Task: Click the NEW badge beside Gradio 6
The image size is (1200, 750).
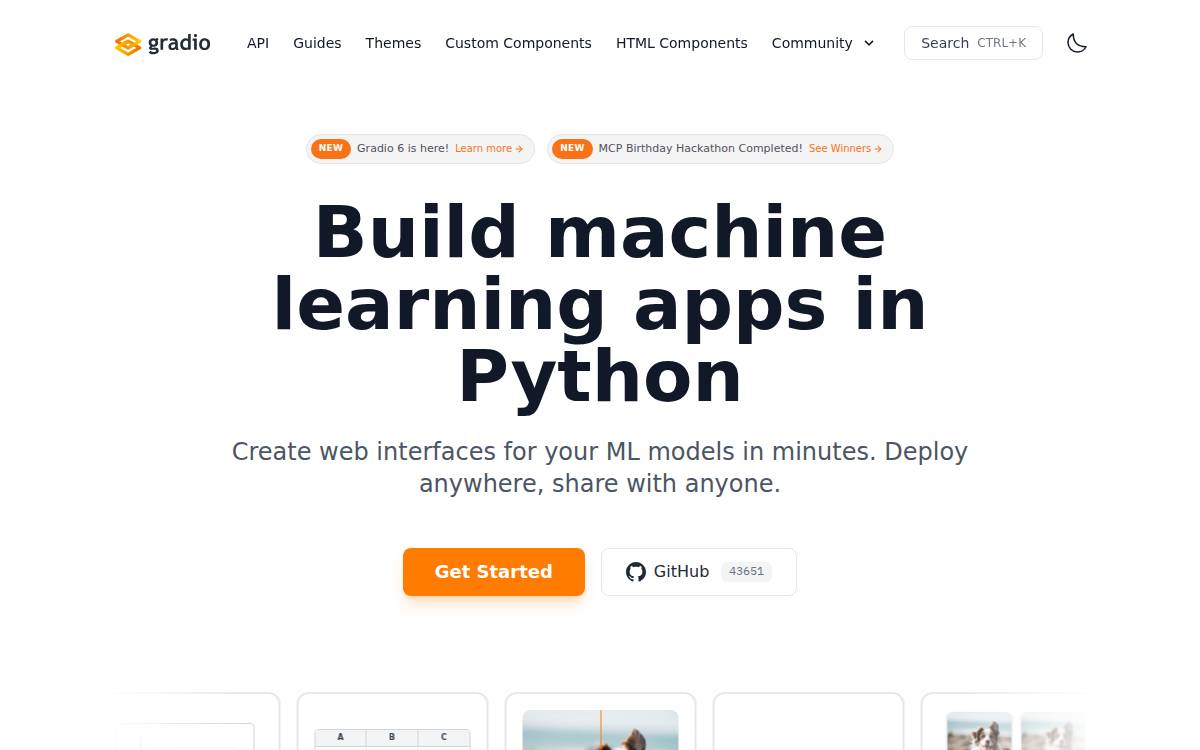Action: pos(330,148)
